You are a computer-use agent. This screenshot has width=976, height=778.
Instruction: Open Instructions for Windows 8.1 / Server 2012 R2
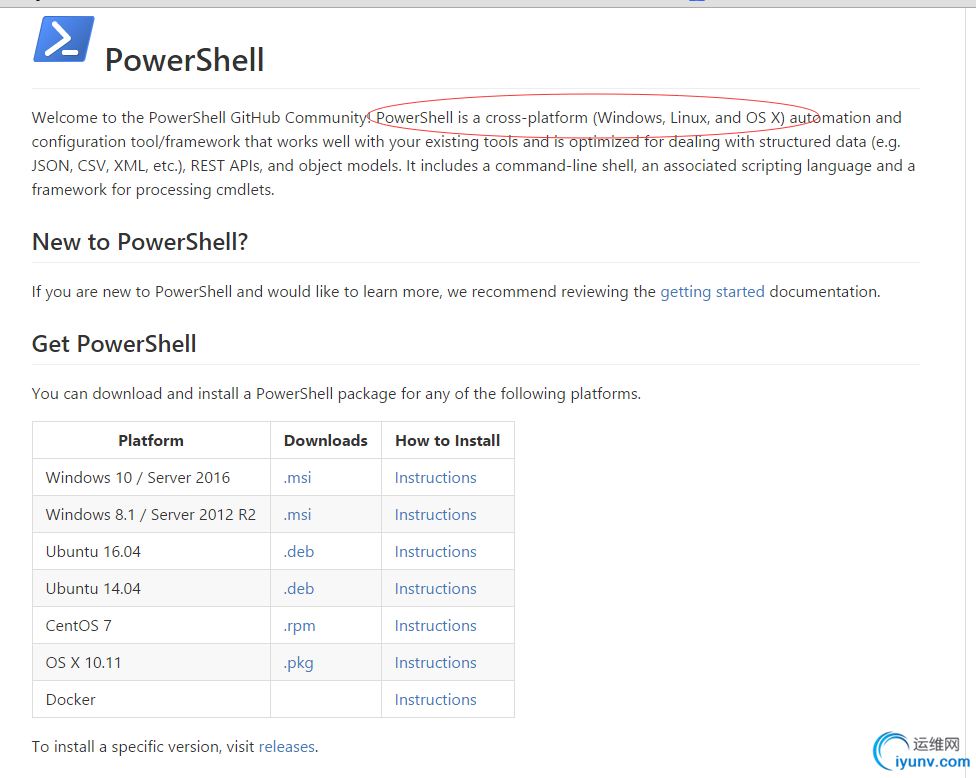tap(436, 515)
